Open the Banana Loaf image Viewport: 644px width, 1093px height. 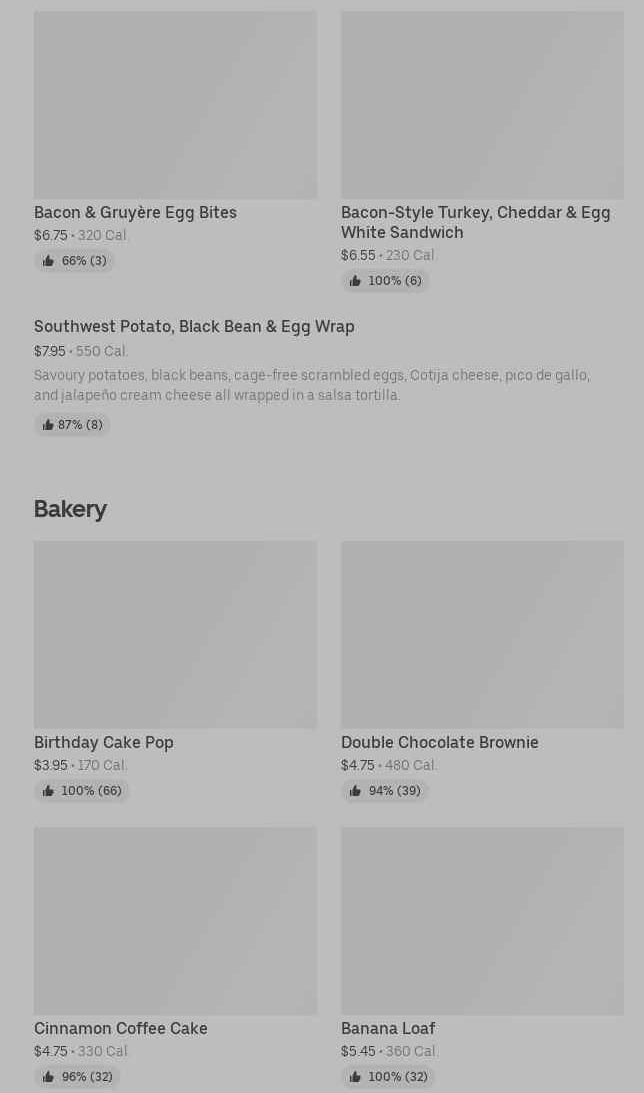[x=482, y=921]
